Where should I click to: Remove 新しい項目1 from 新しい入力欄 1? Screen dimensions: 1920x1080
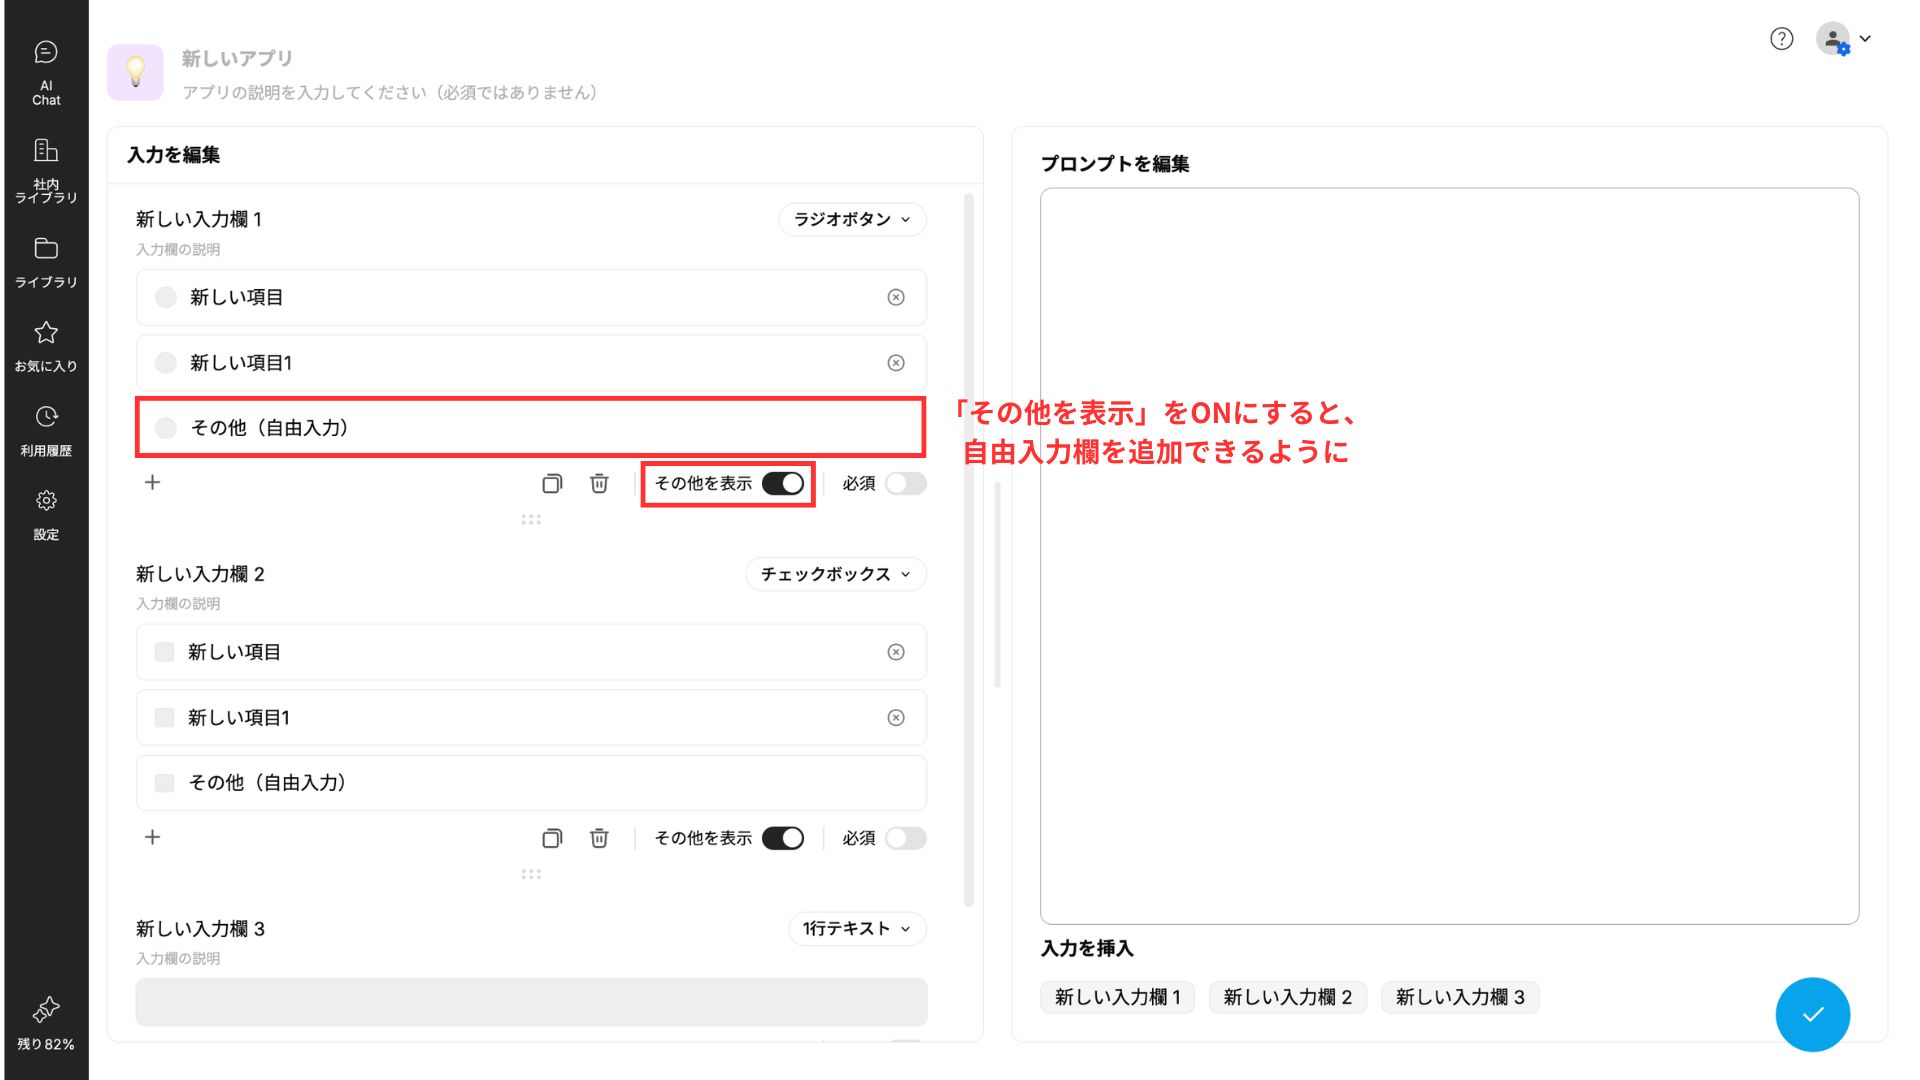[x=896, y=363]
